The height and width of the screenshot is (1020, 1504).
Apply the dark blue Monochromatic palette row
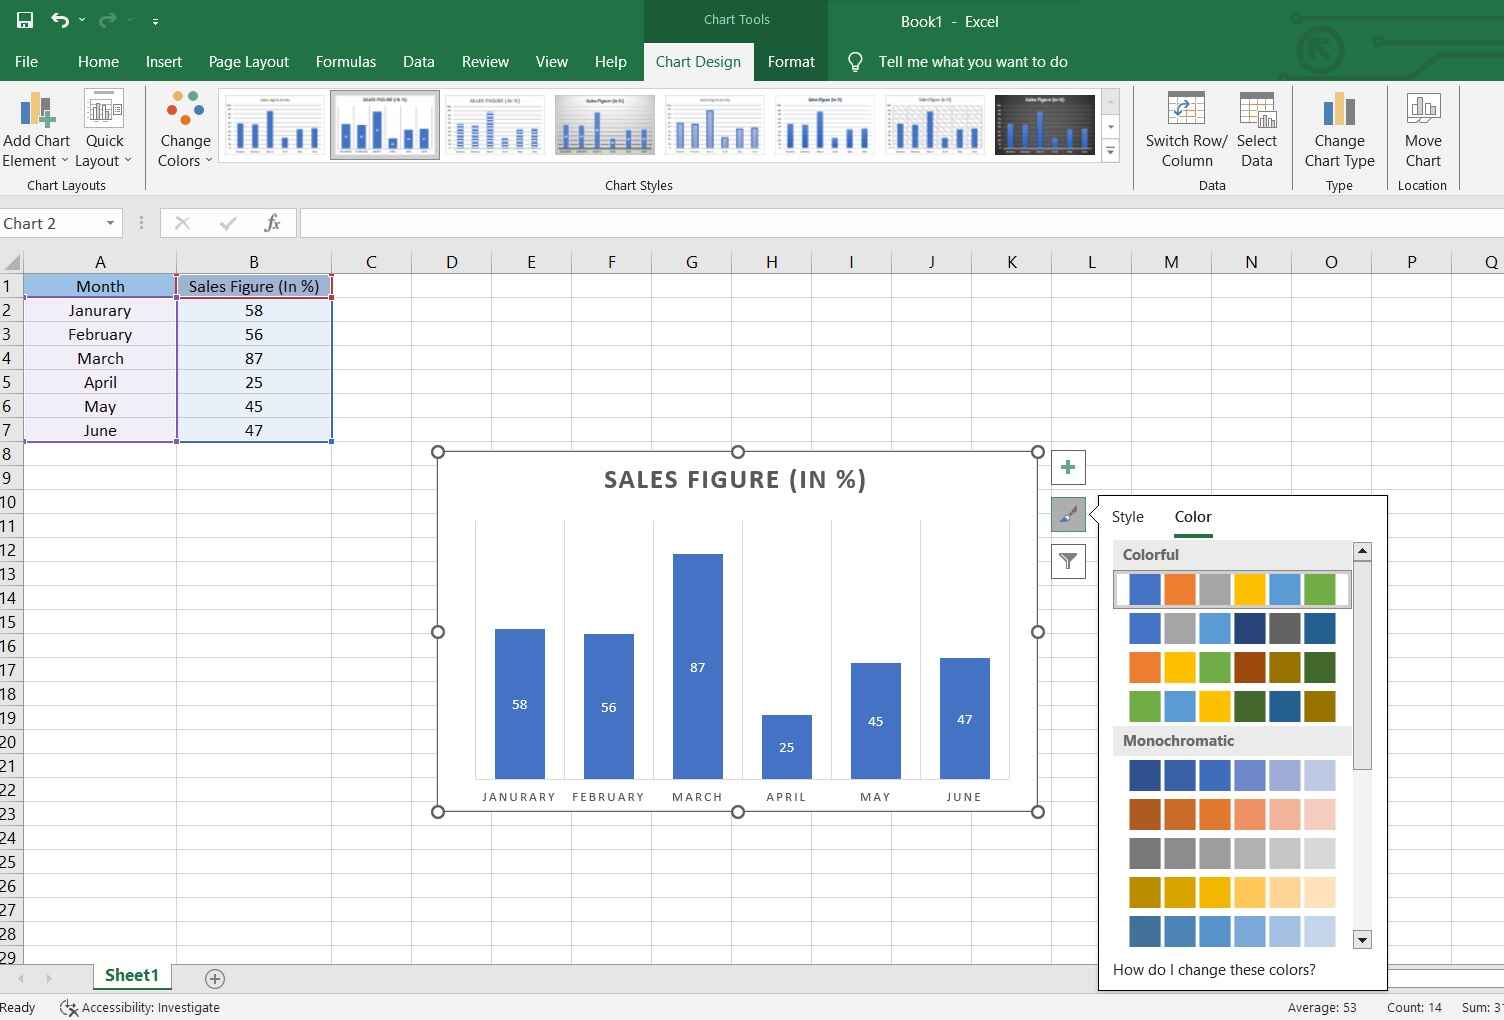(x=1232, y=775)
